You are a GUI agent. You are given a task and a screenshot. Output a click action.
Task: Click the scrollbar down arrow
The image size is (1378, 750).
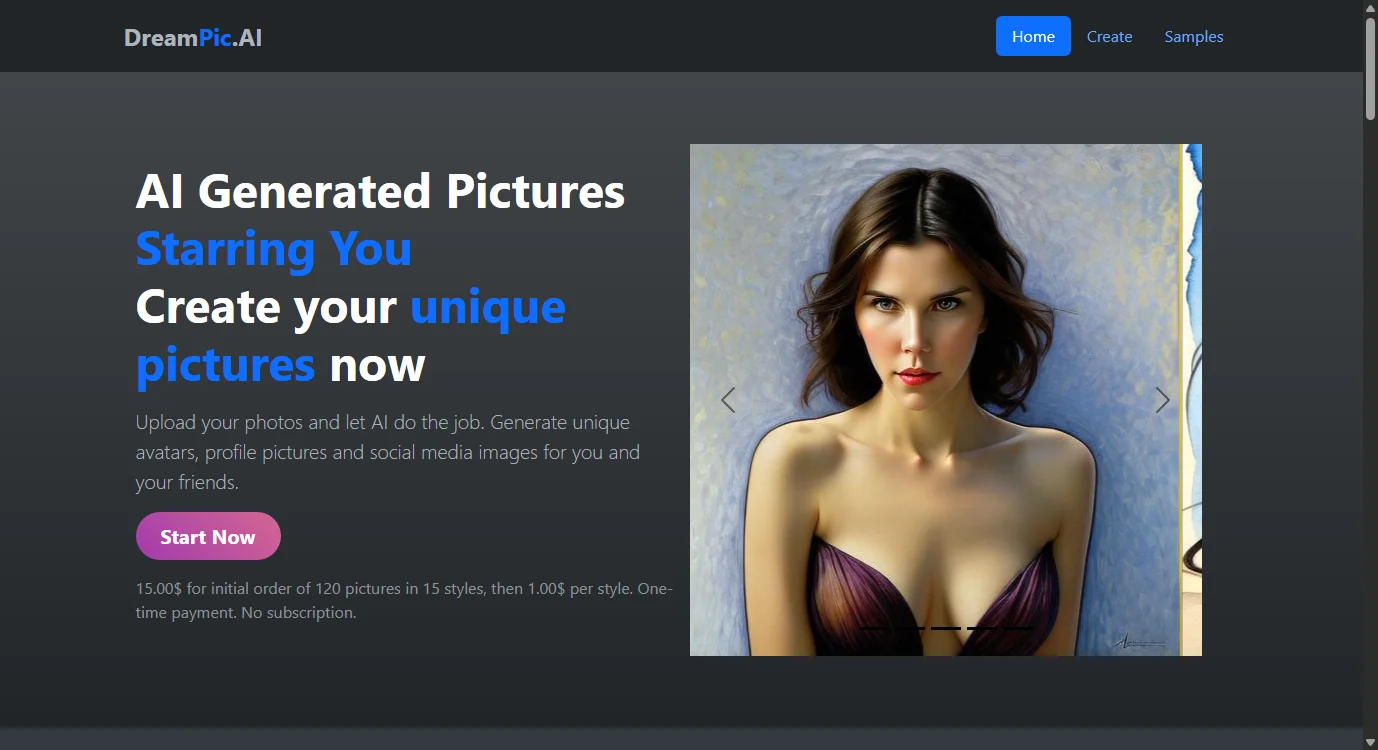click(1370, 741)
